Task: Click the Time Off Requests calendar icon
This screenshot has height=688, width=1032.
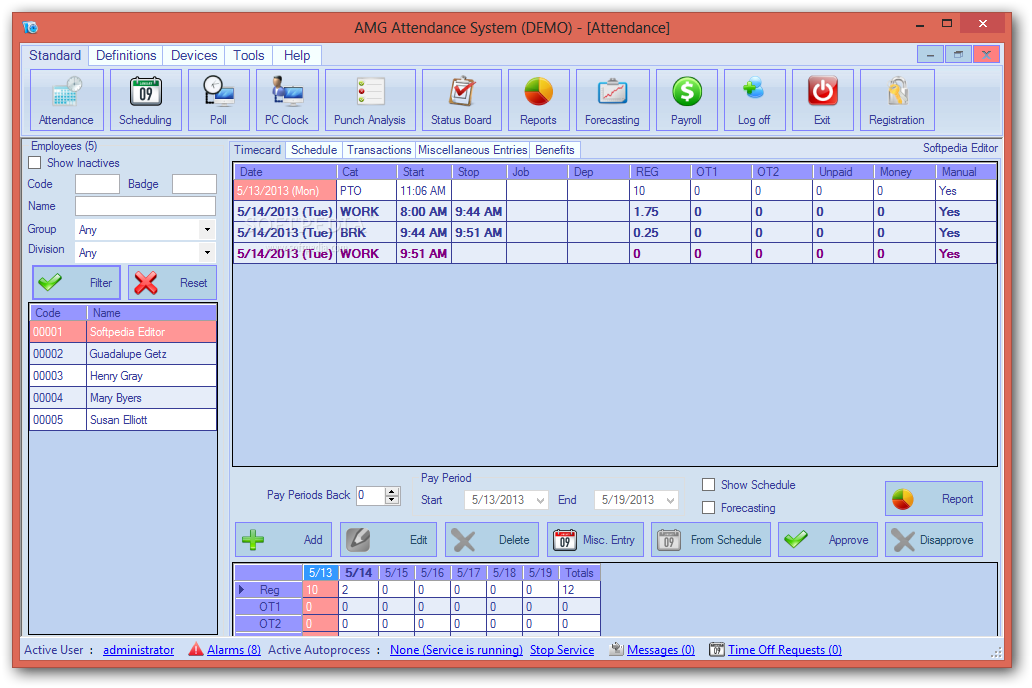Action: (x=717, y=650)
